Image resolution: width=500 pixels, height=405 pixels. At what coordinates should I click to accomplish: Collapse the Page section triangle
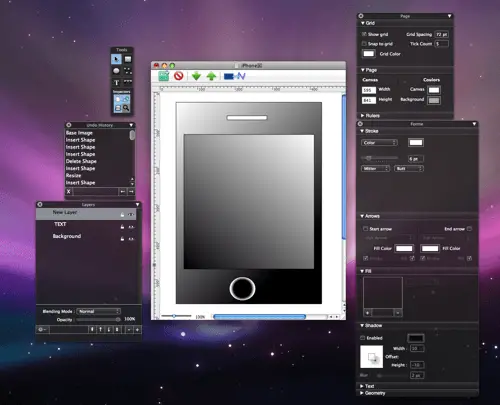(x=363, y=70)
